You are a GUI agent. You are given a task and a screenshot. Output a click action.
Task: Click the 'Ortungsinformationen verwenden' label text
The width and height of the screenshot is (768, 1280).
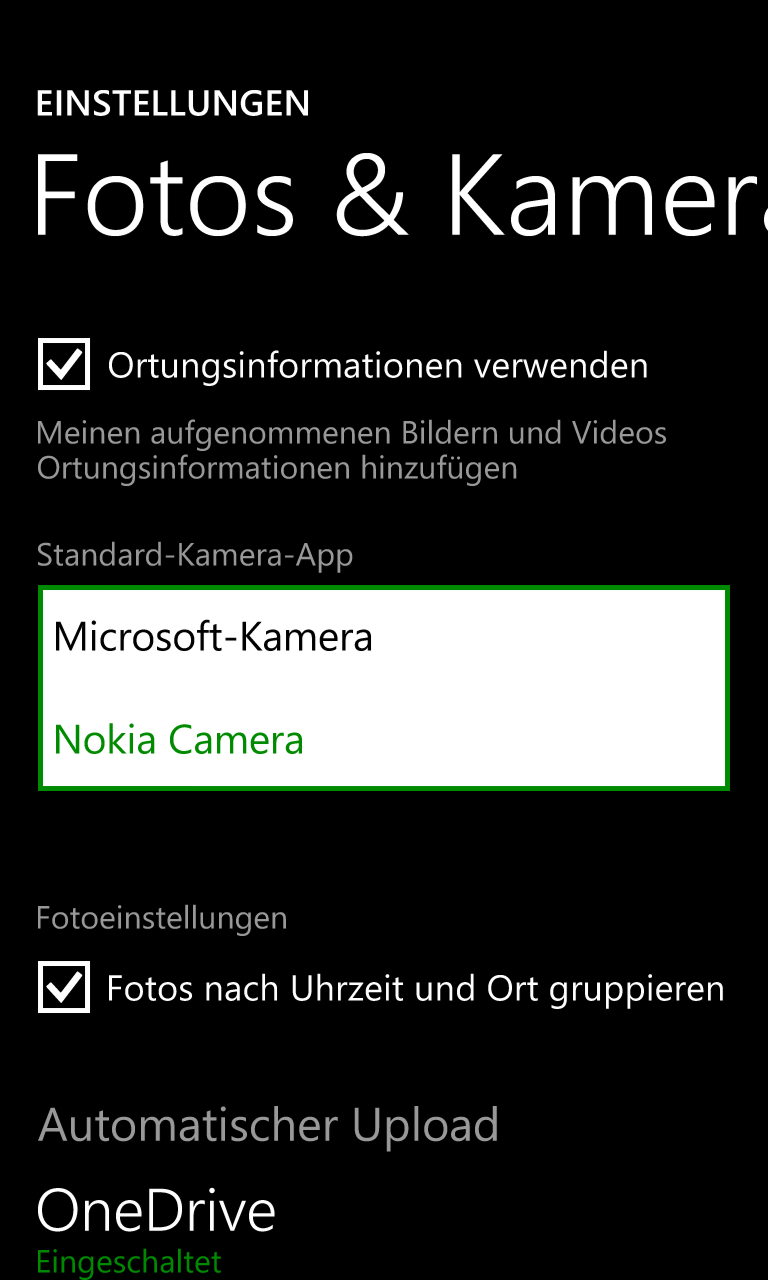(378, 366)
